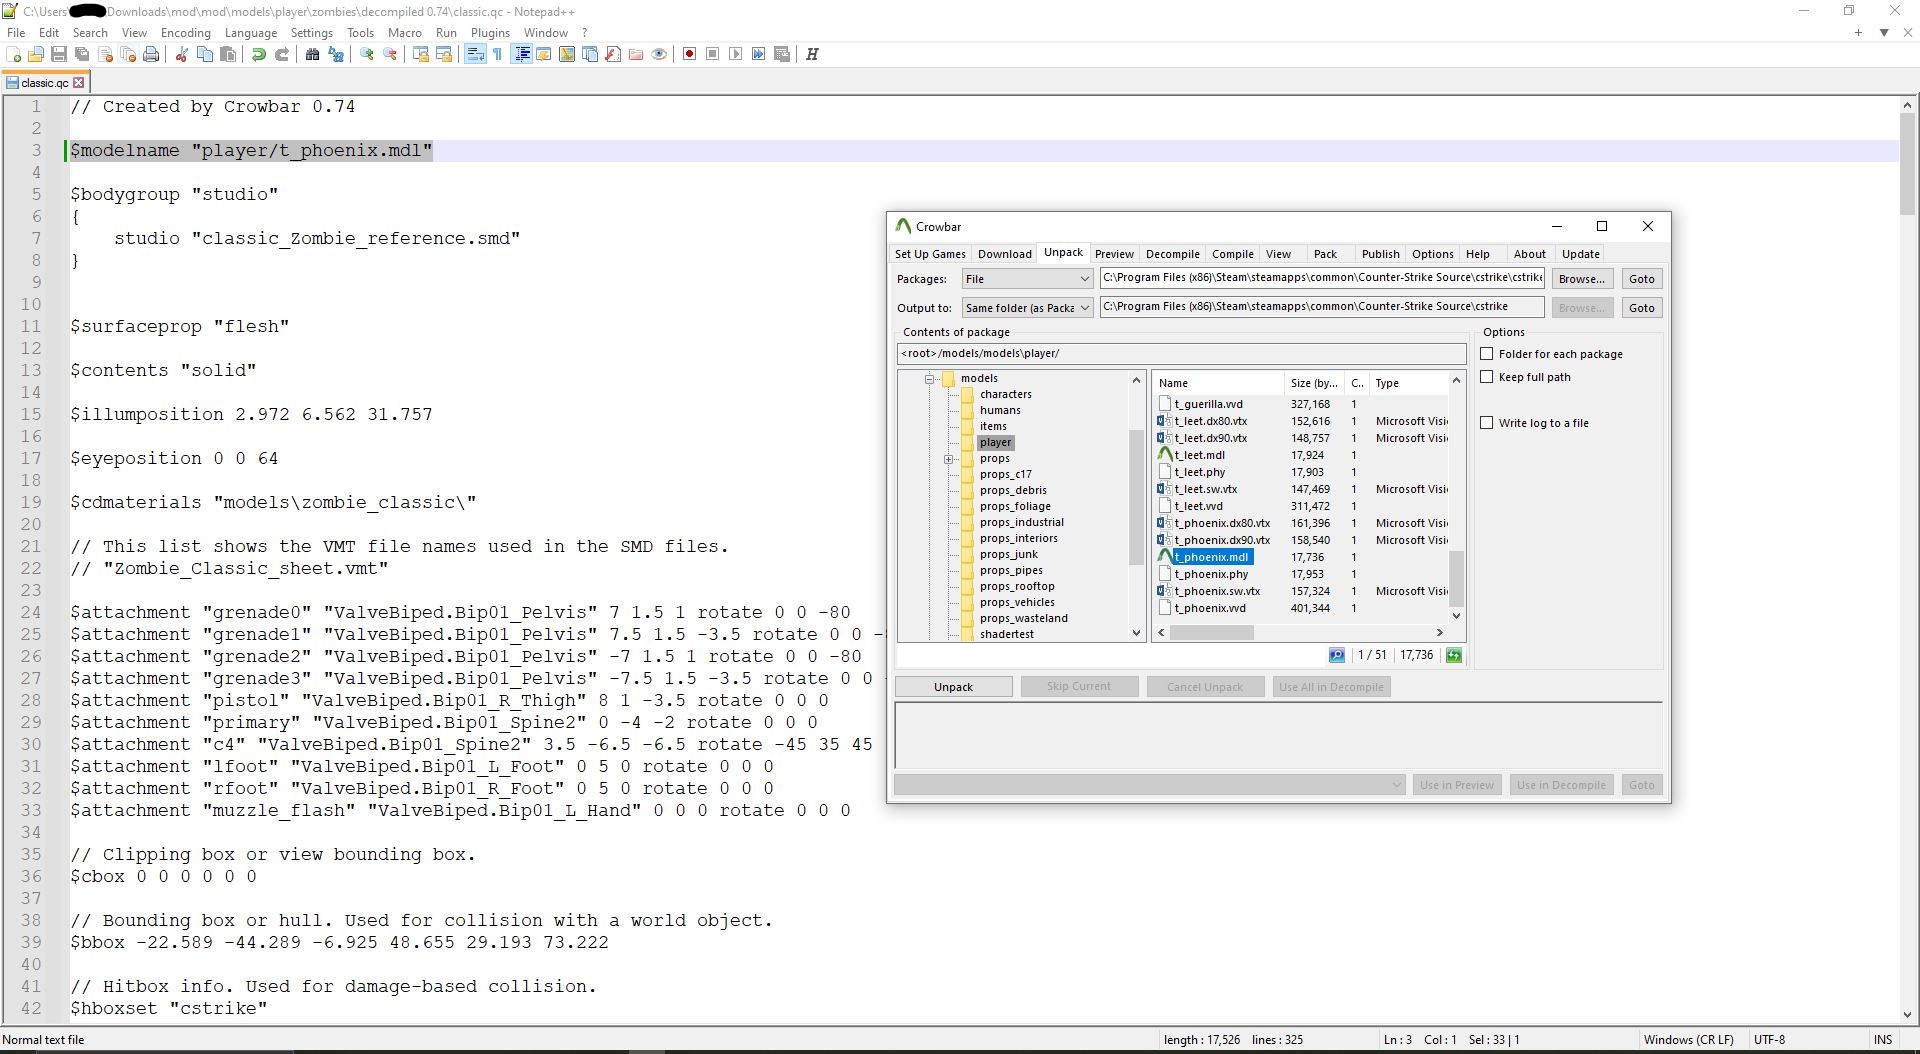Switch to the Set Up Games tab

pyautogui.click(x=930, y=254)
